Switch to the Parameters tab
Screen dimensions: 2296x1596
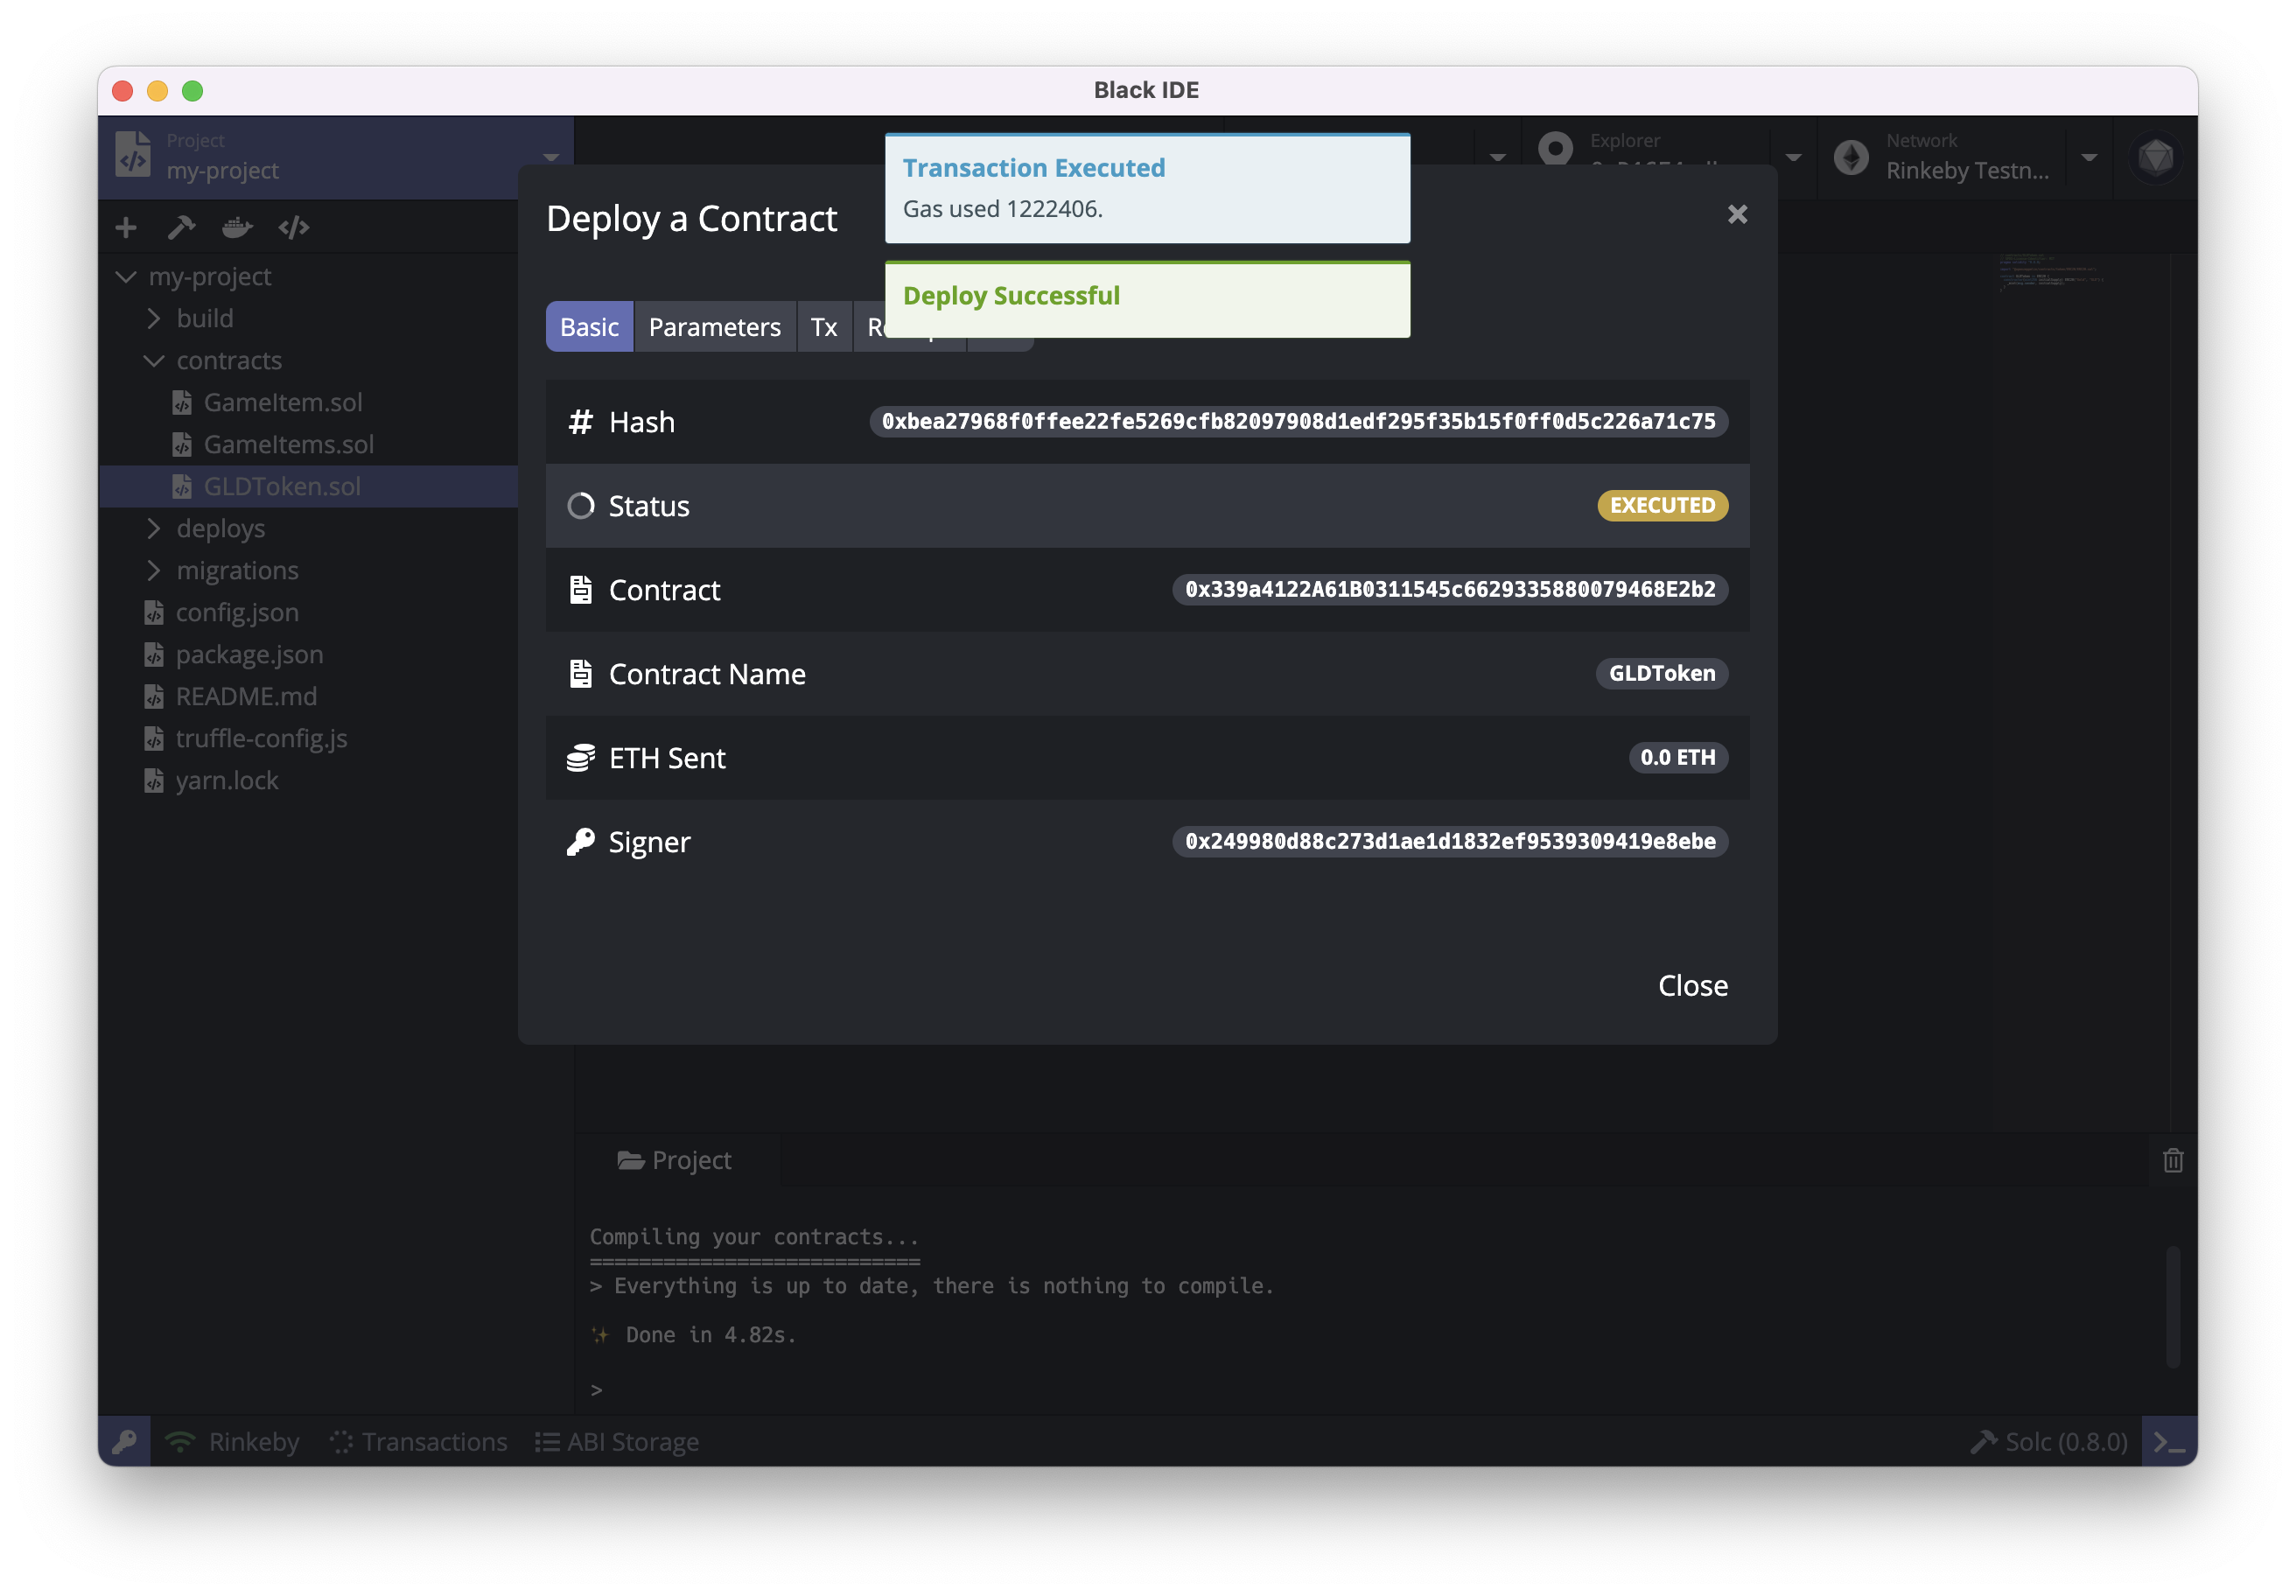coord(714,327)
